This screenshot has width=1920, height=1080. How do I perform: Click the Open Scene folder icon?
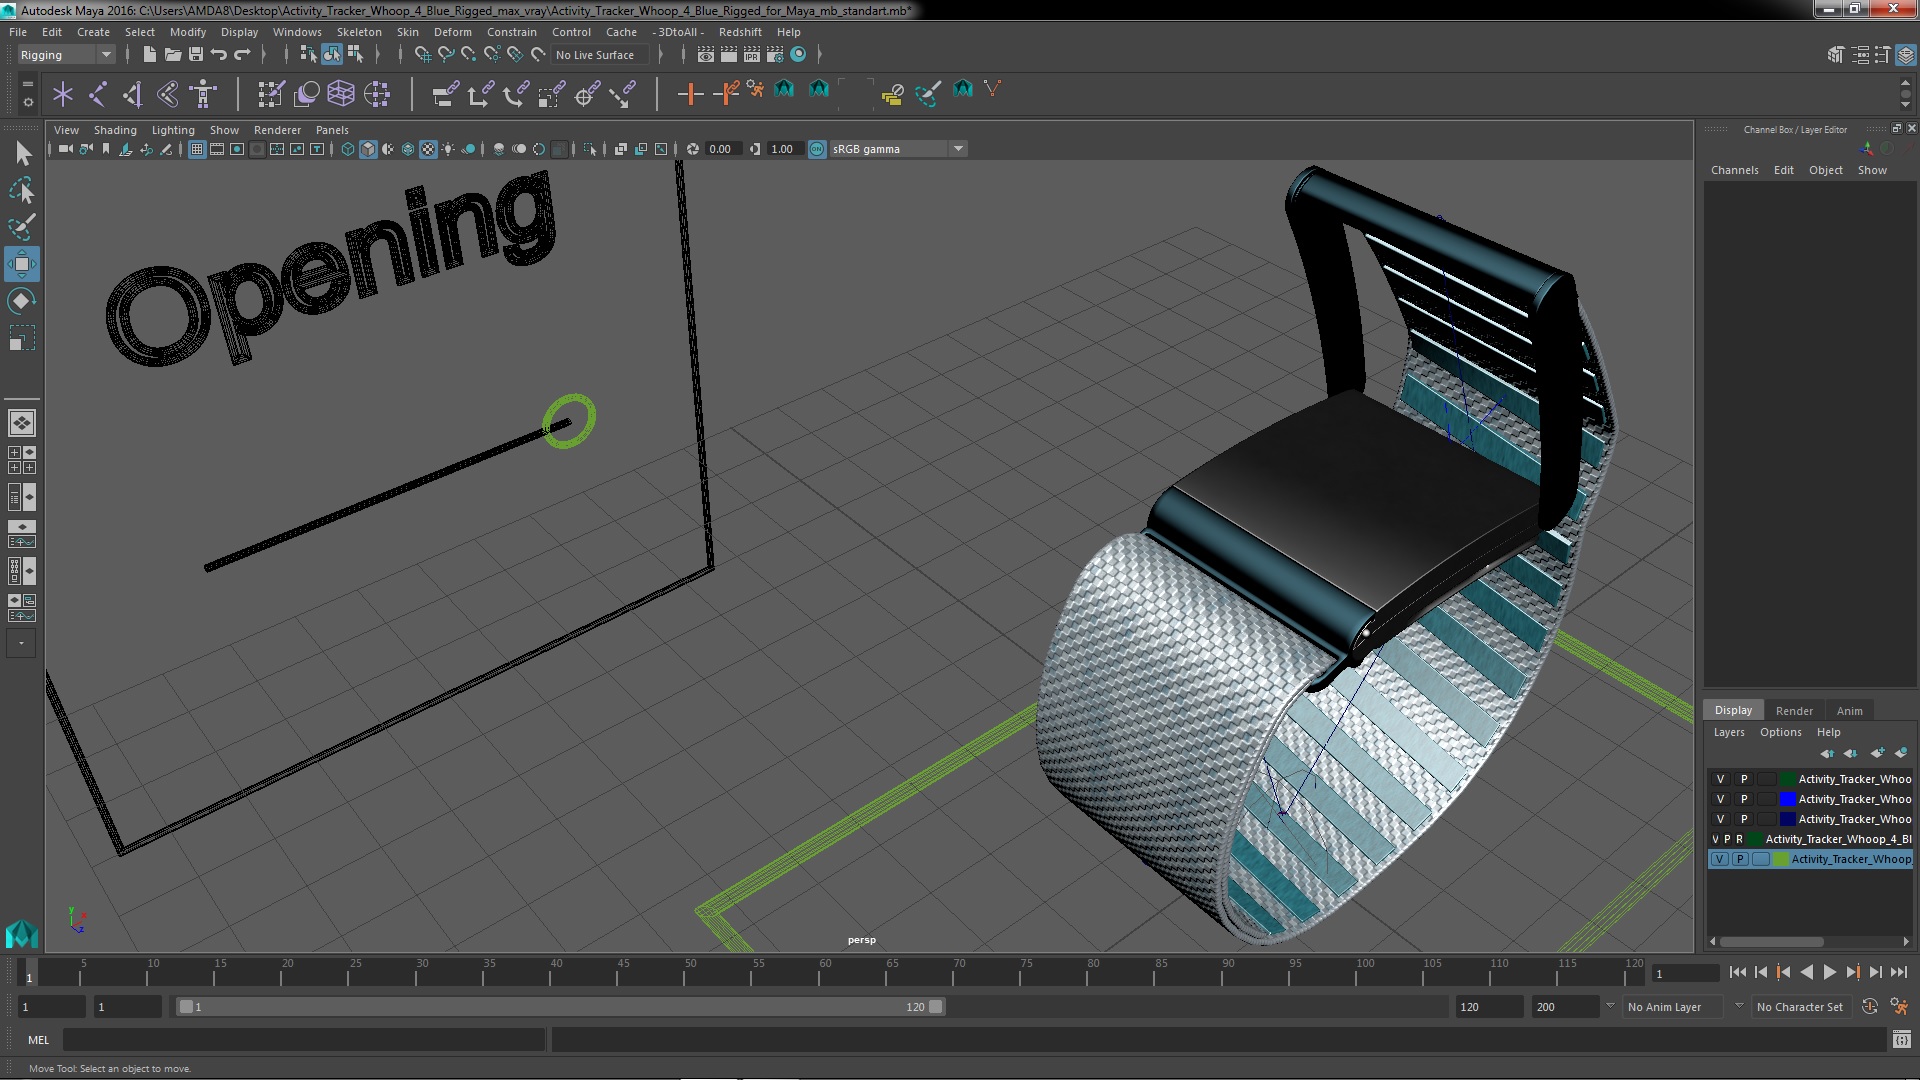[172, 55]
